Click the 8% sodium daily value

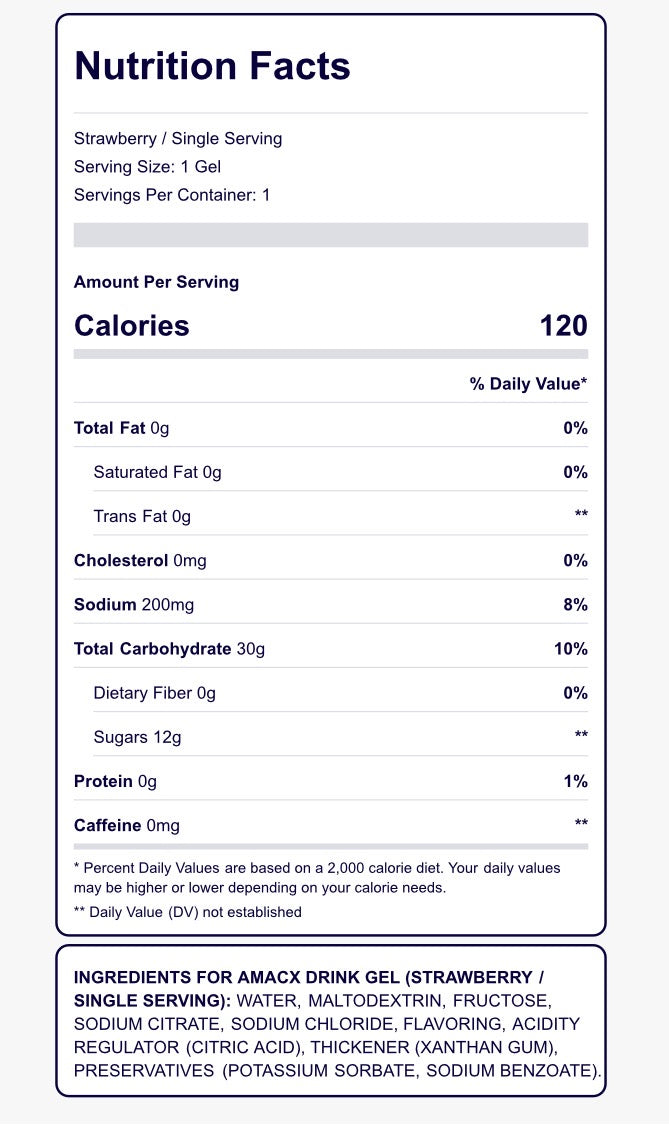(575, 605)
